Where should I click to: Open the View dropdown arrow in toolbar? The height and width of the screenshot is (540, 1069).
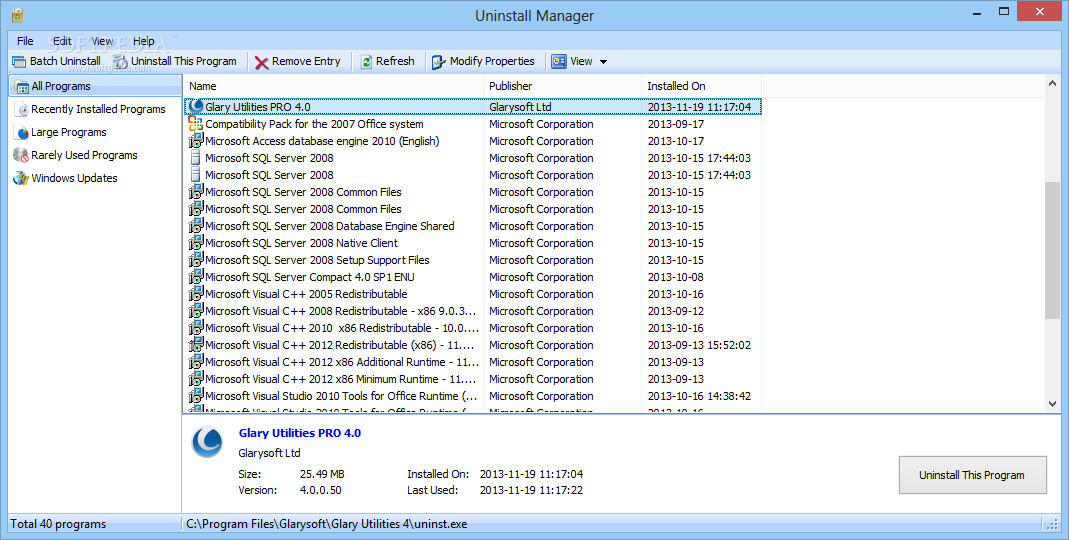coord(603,62)
